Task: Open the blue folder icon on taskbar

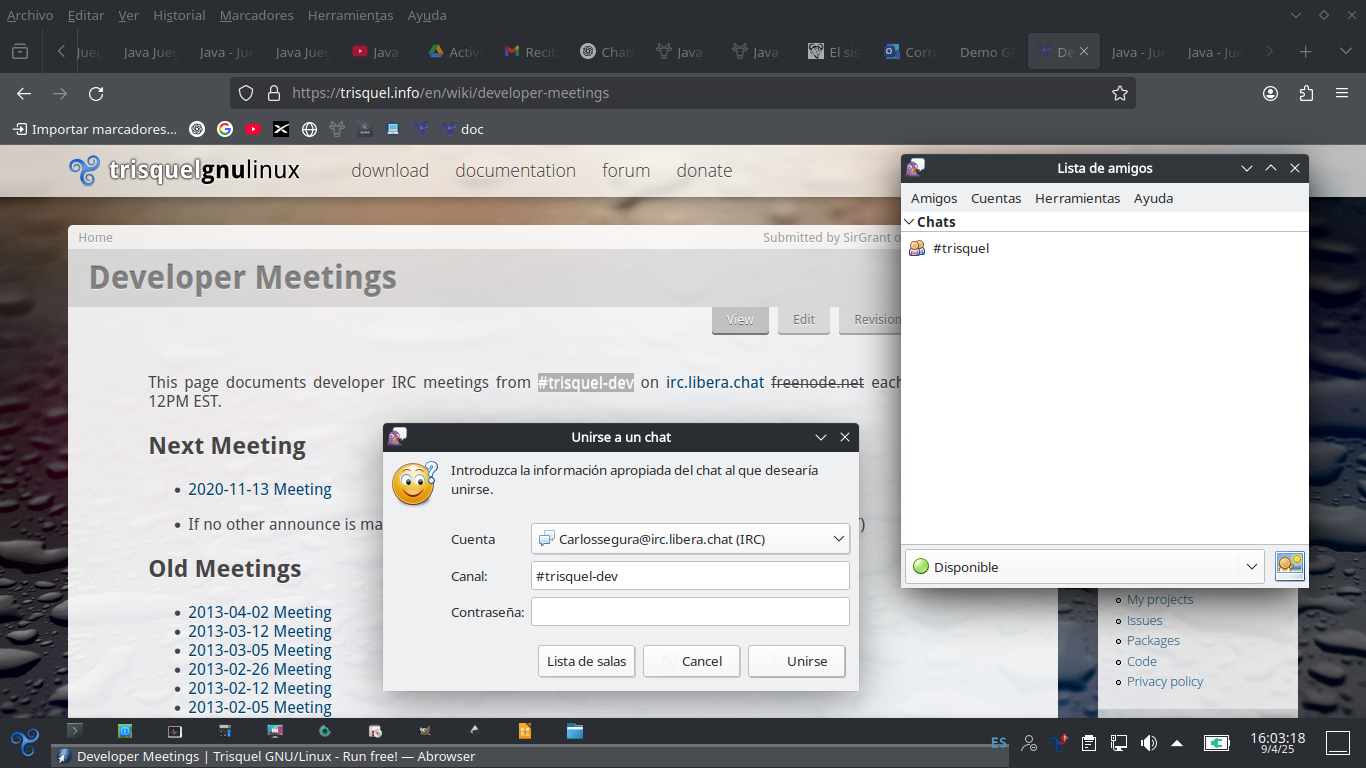Action: click(x=575, y=731)
